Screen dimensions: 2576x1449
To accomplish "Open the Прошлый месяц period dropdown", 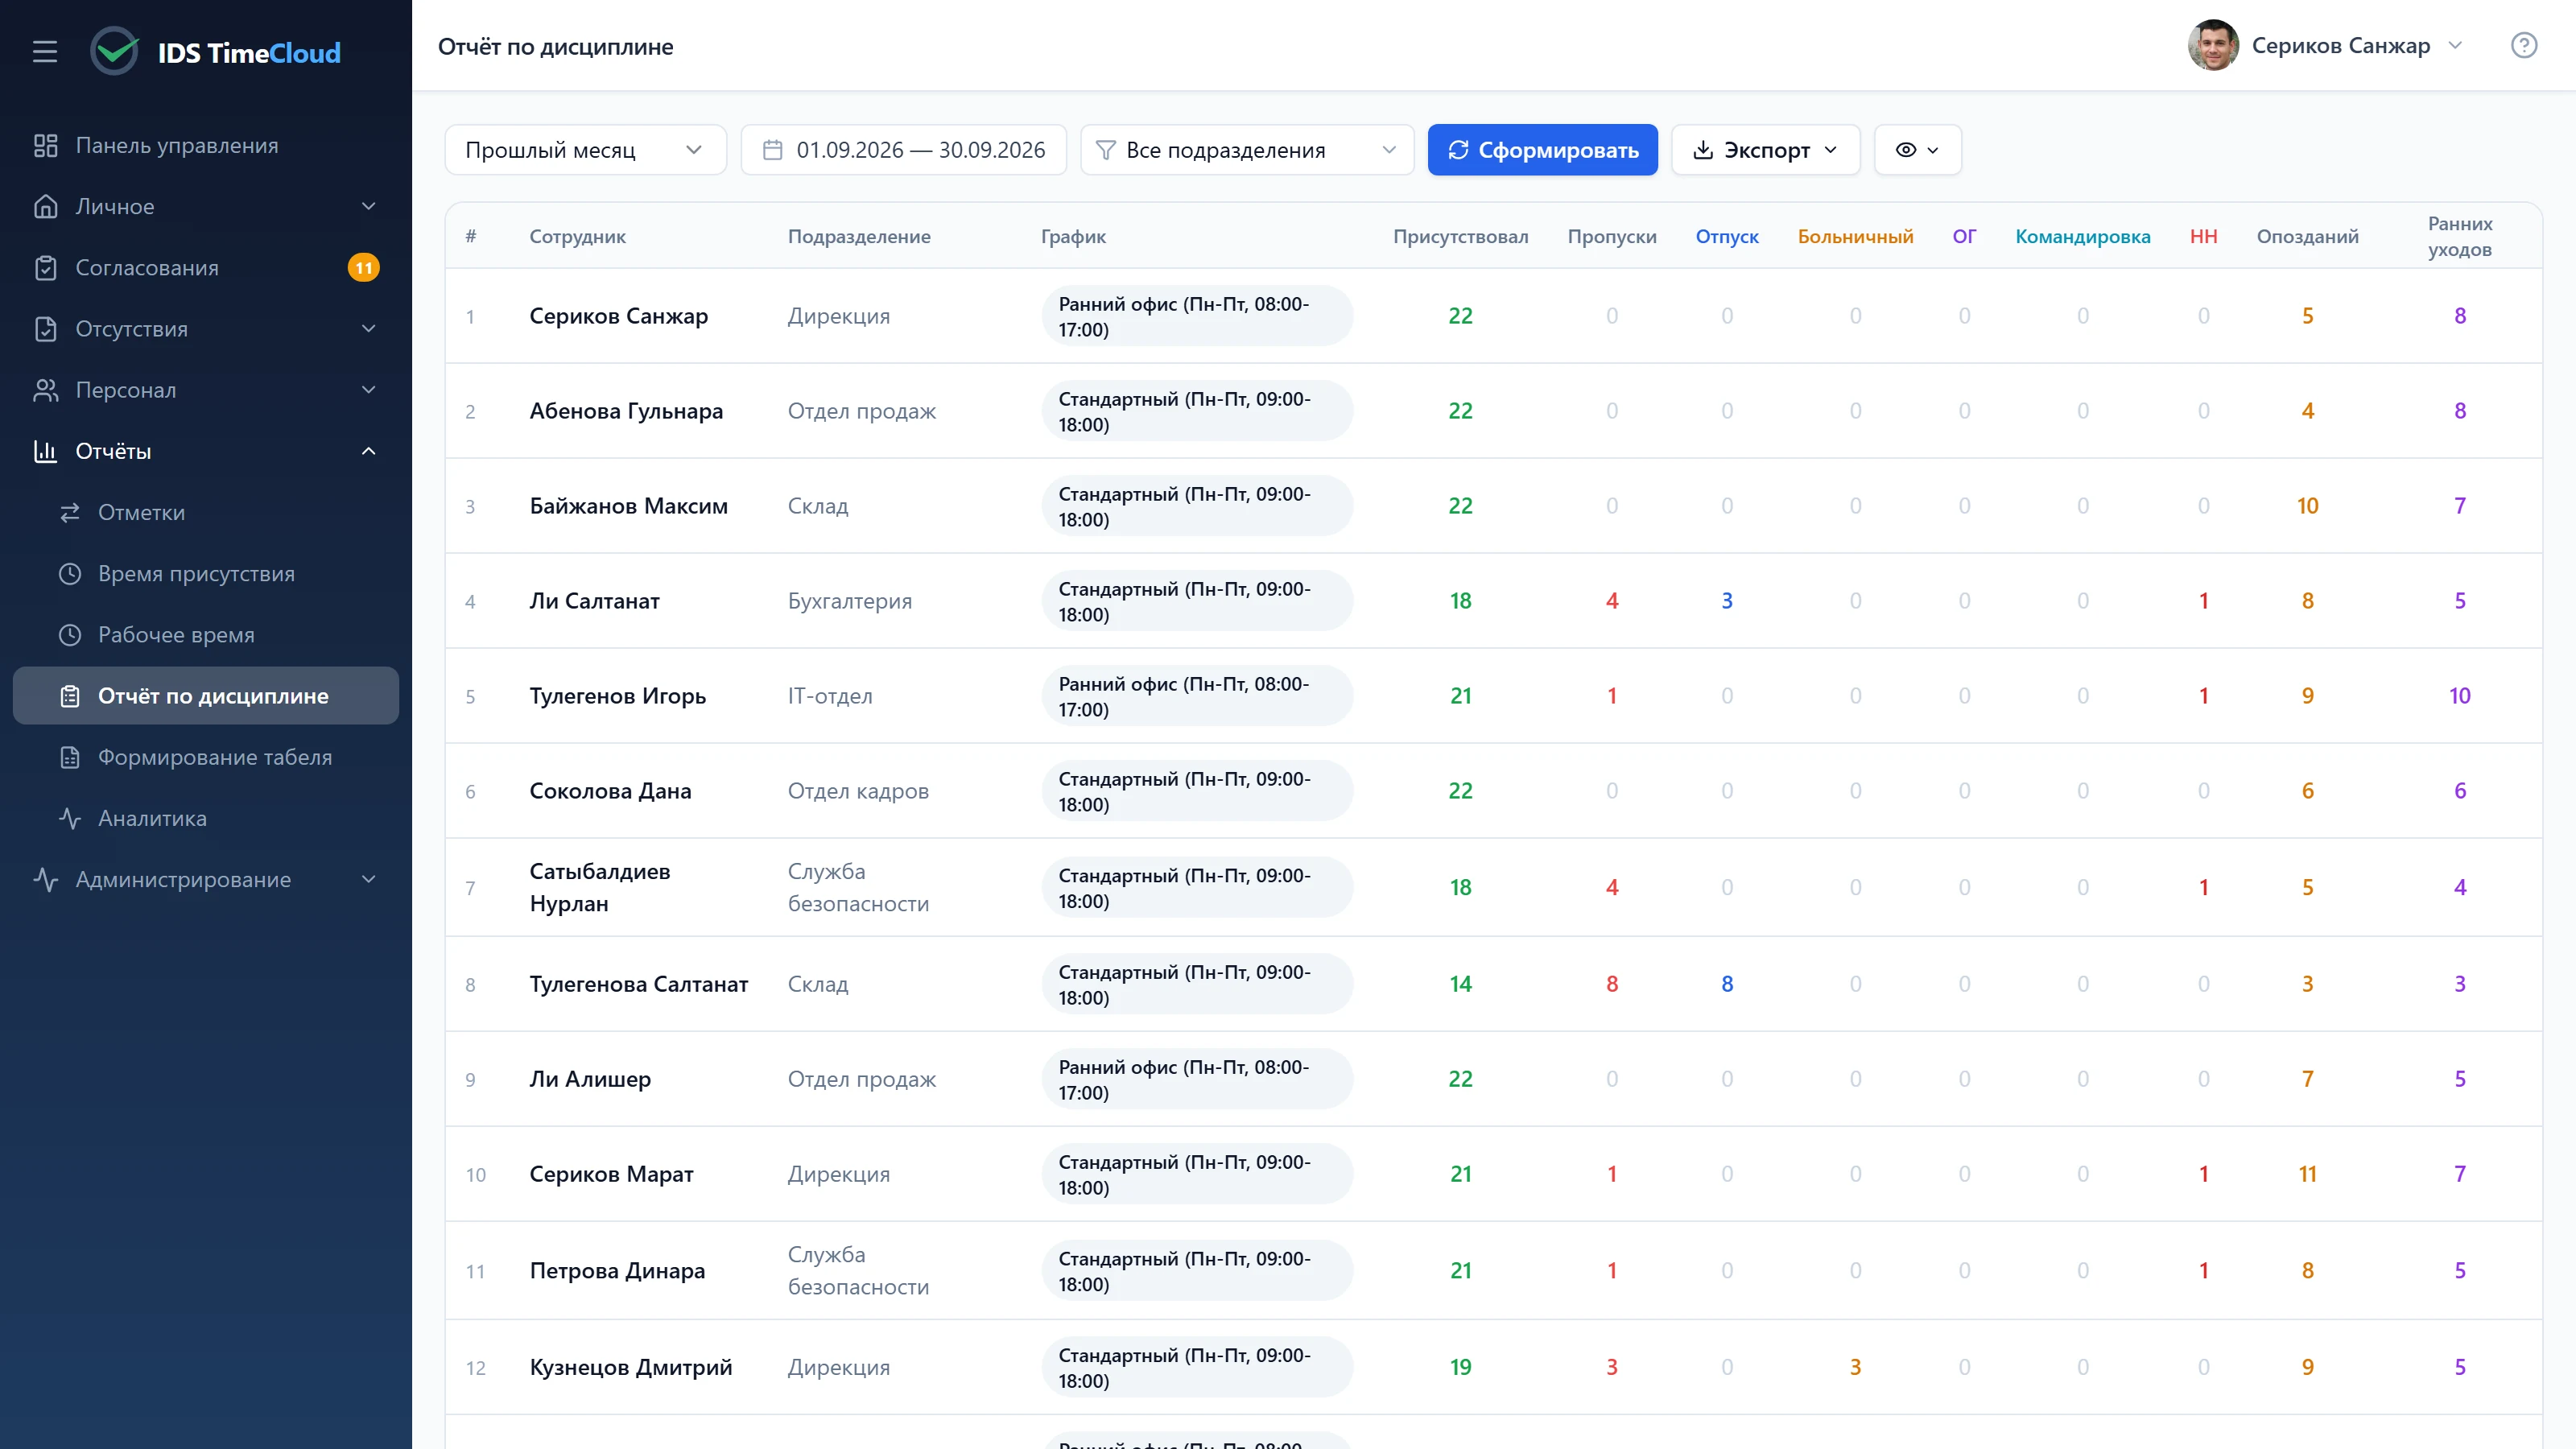I will (x=585, y=150).
